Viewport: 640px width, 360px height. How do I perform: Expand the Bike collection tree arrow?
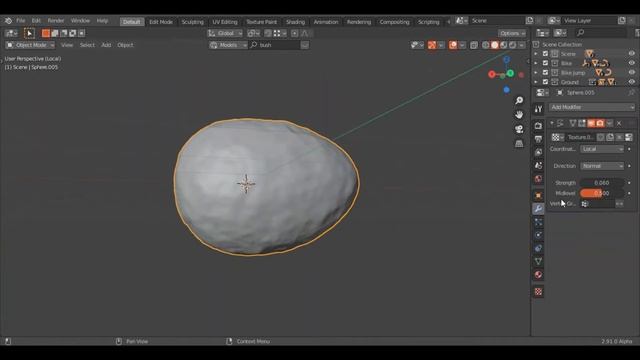pos(536,63)
